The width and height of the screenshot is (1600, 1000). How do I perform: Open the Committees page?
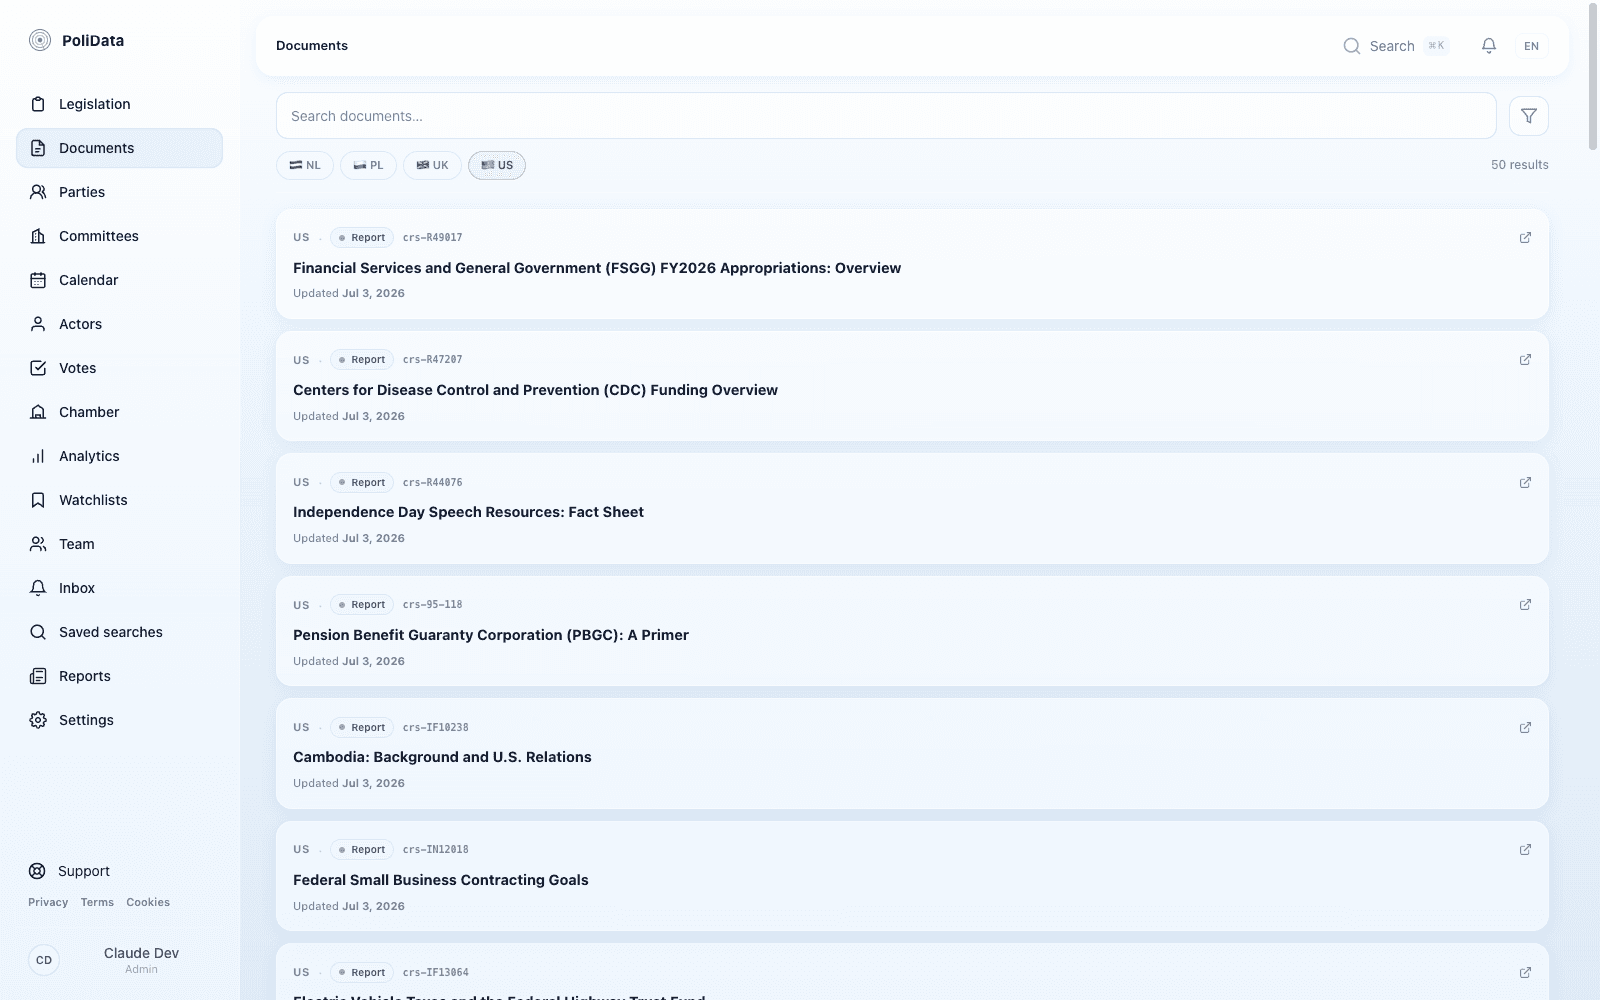coord(119,236)
